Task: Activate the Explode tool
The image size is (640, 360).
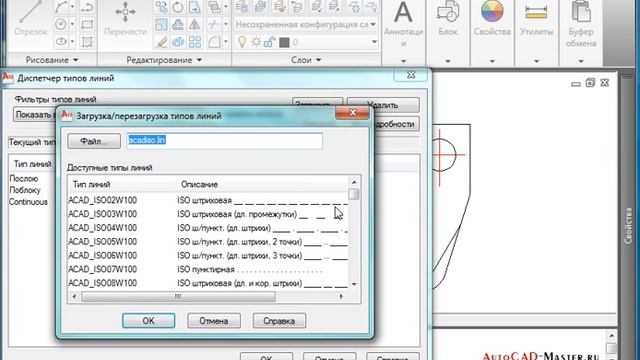Action: pyautogui.click(x=178, y=42)
